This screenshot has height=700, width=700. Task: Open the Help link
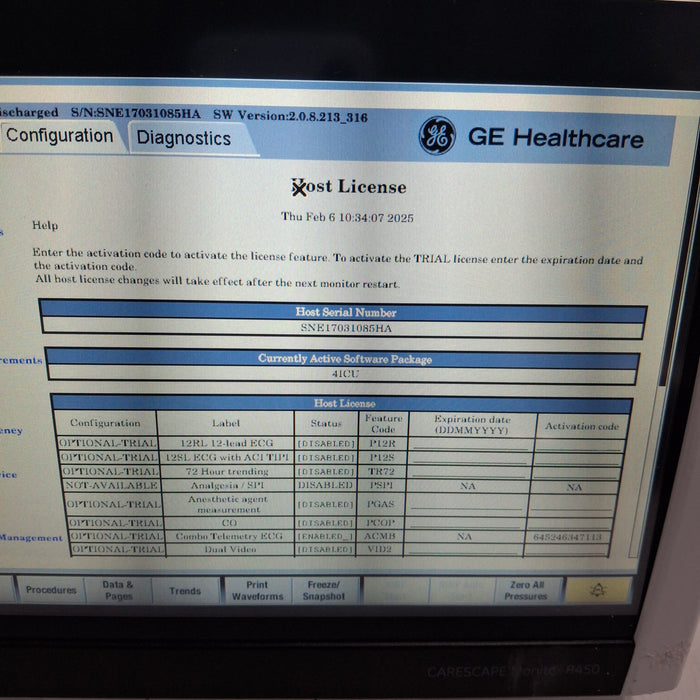pyautogui.click(x=45, y=225)
